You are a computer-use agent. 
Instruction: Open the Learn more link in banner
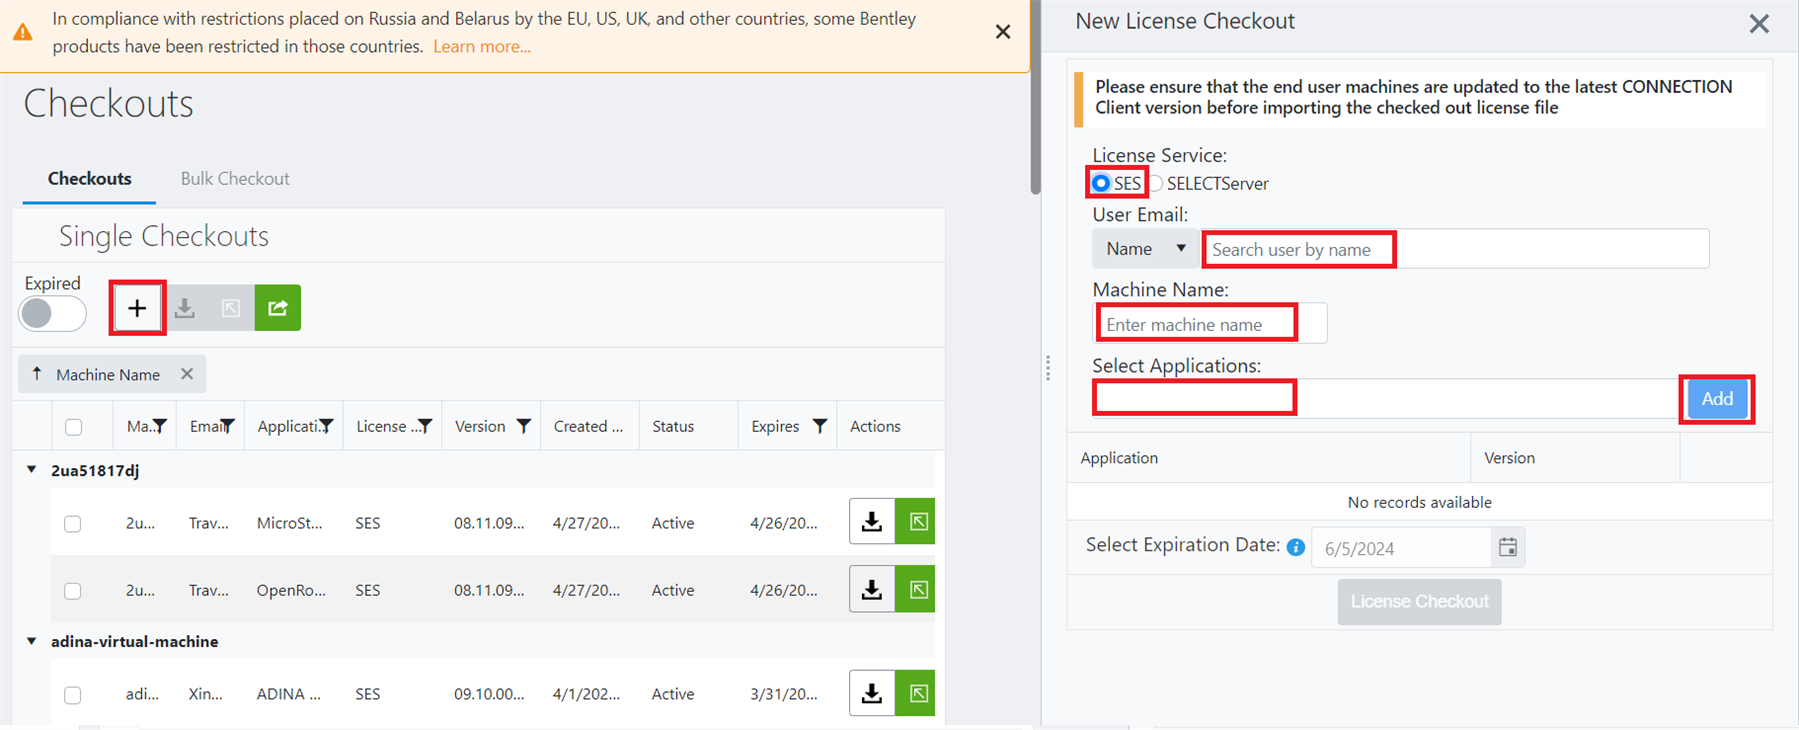coord(482,46)
